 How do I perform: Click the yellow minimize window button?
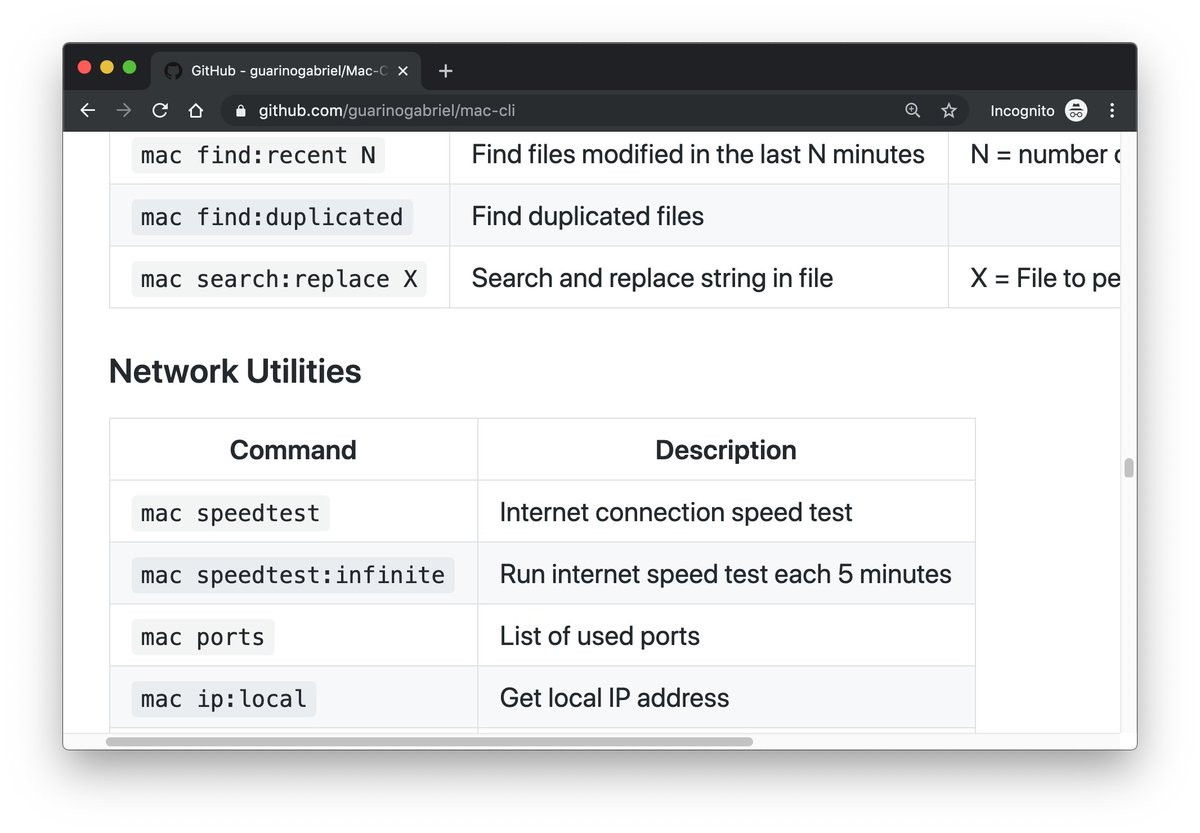(x=107, y=67)
